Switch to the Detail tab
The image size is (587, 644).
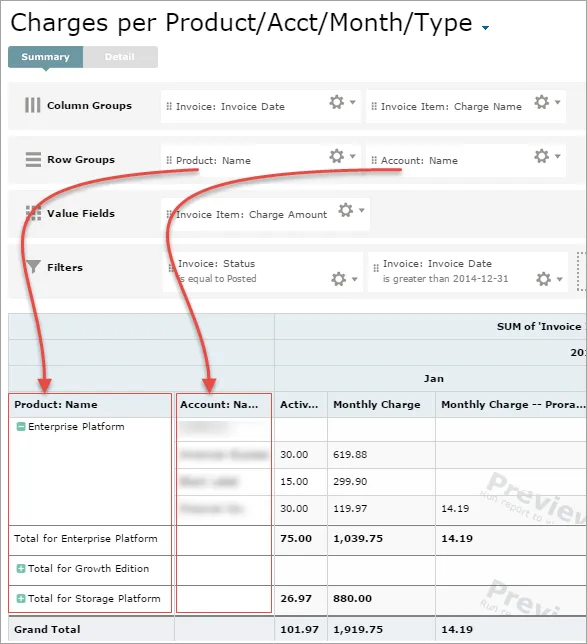click(x=120, y=57)
